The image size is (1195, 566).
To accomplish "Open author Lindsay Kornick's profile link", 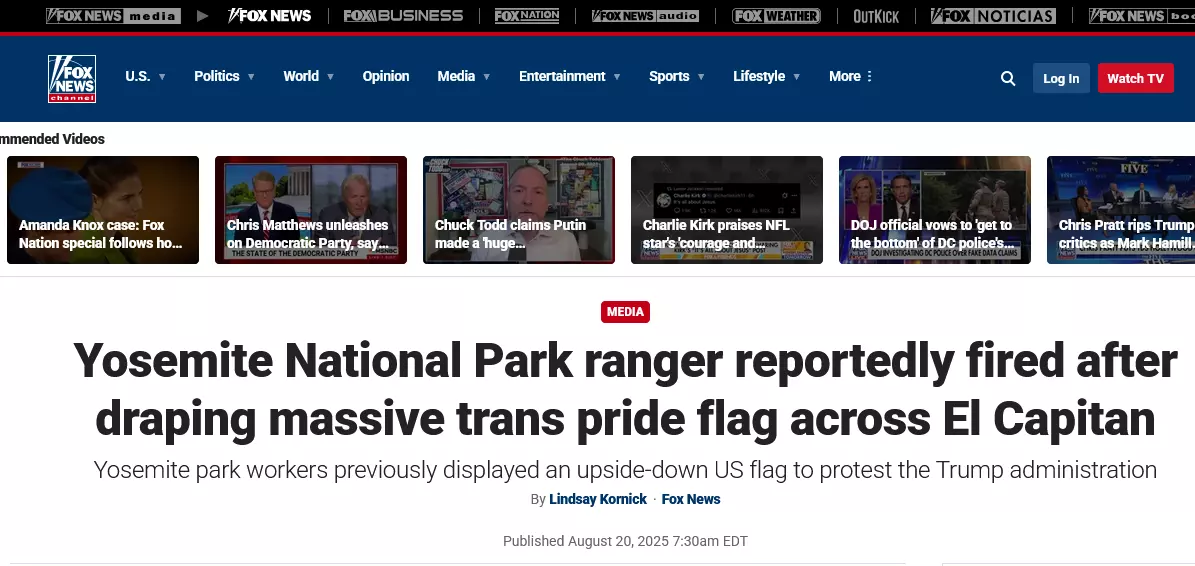I will coord(598,499).
